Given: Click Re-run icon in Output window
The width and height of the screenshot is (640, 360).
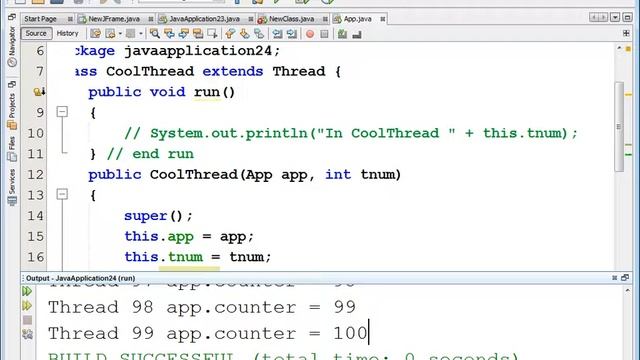Looking at the screenshot, I should [x=27, y=291].
